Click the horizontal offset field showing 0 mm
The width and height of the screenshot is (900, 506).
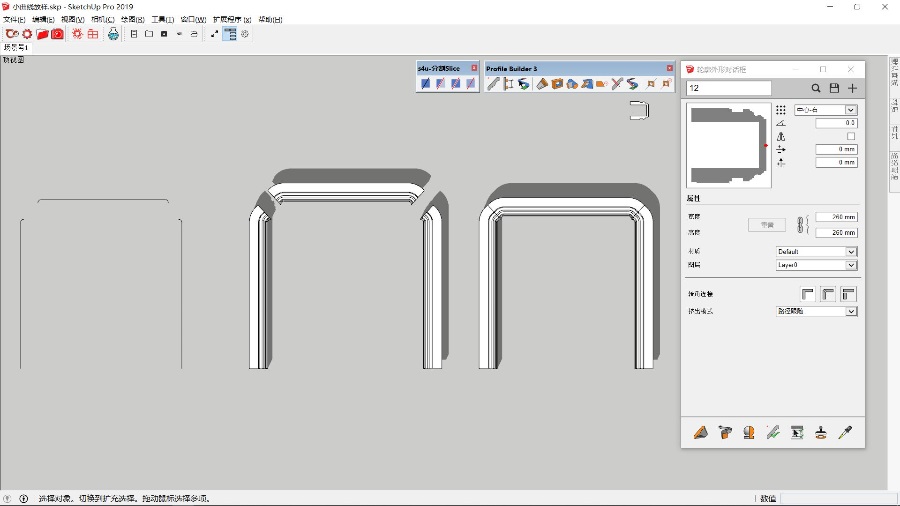click(x=836, y=149)
